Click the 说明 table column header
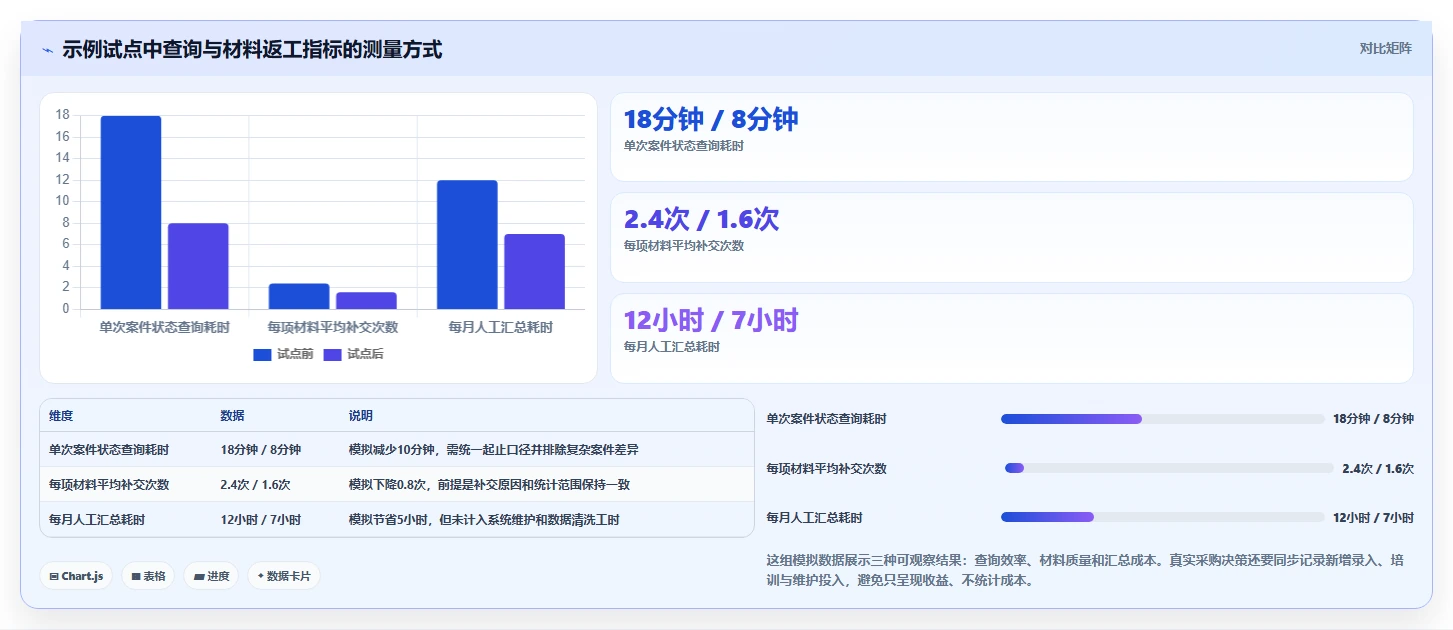This screenshot has width=1453, height=630. pyautogui.click(x=360, y=416)
